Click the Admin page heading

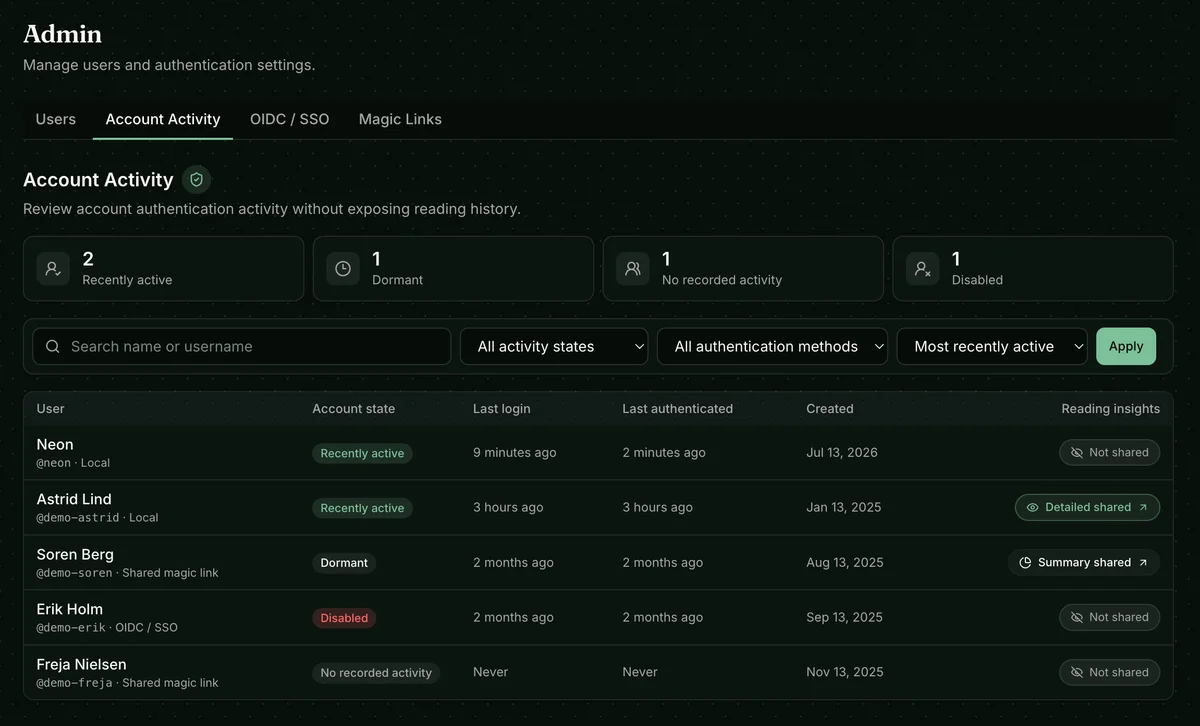click(62, 34)
